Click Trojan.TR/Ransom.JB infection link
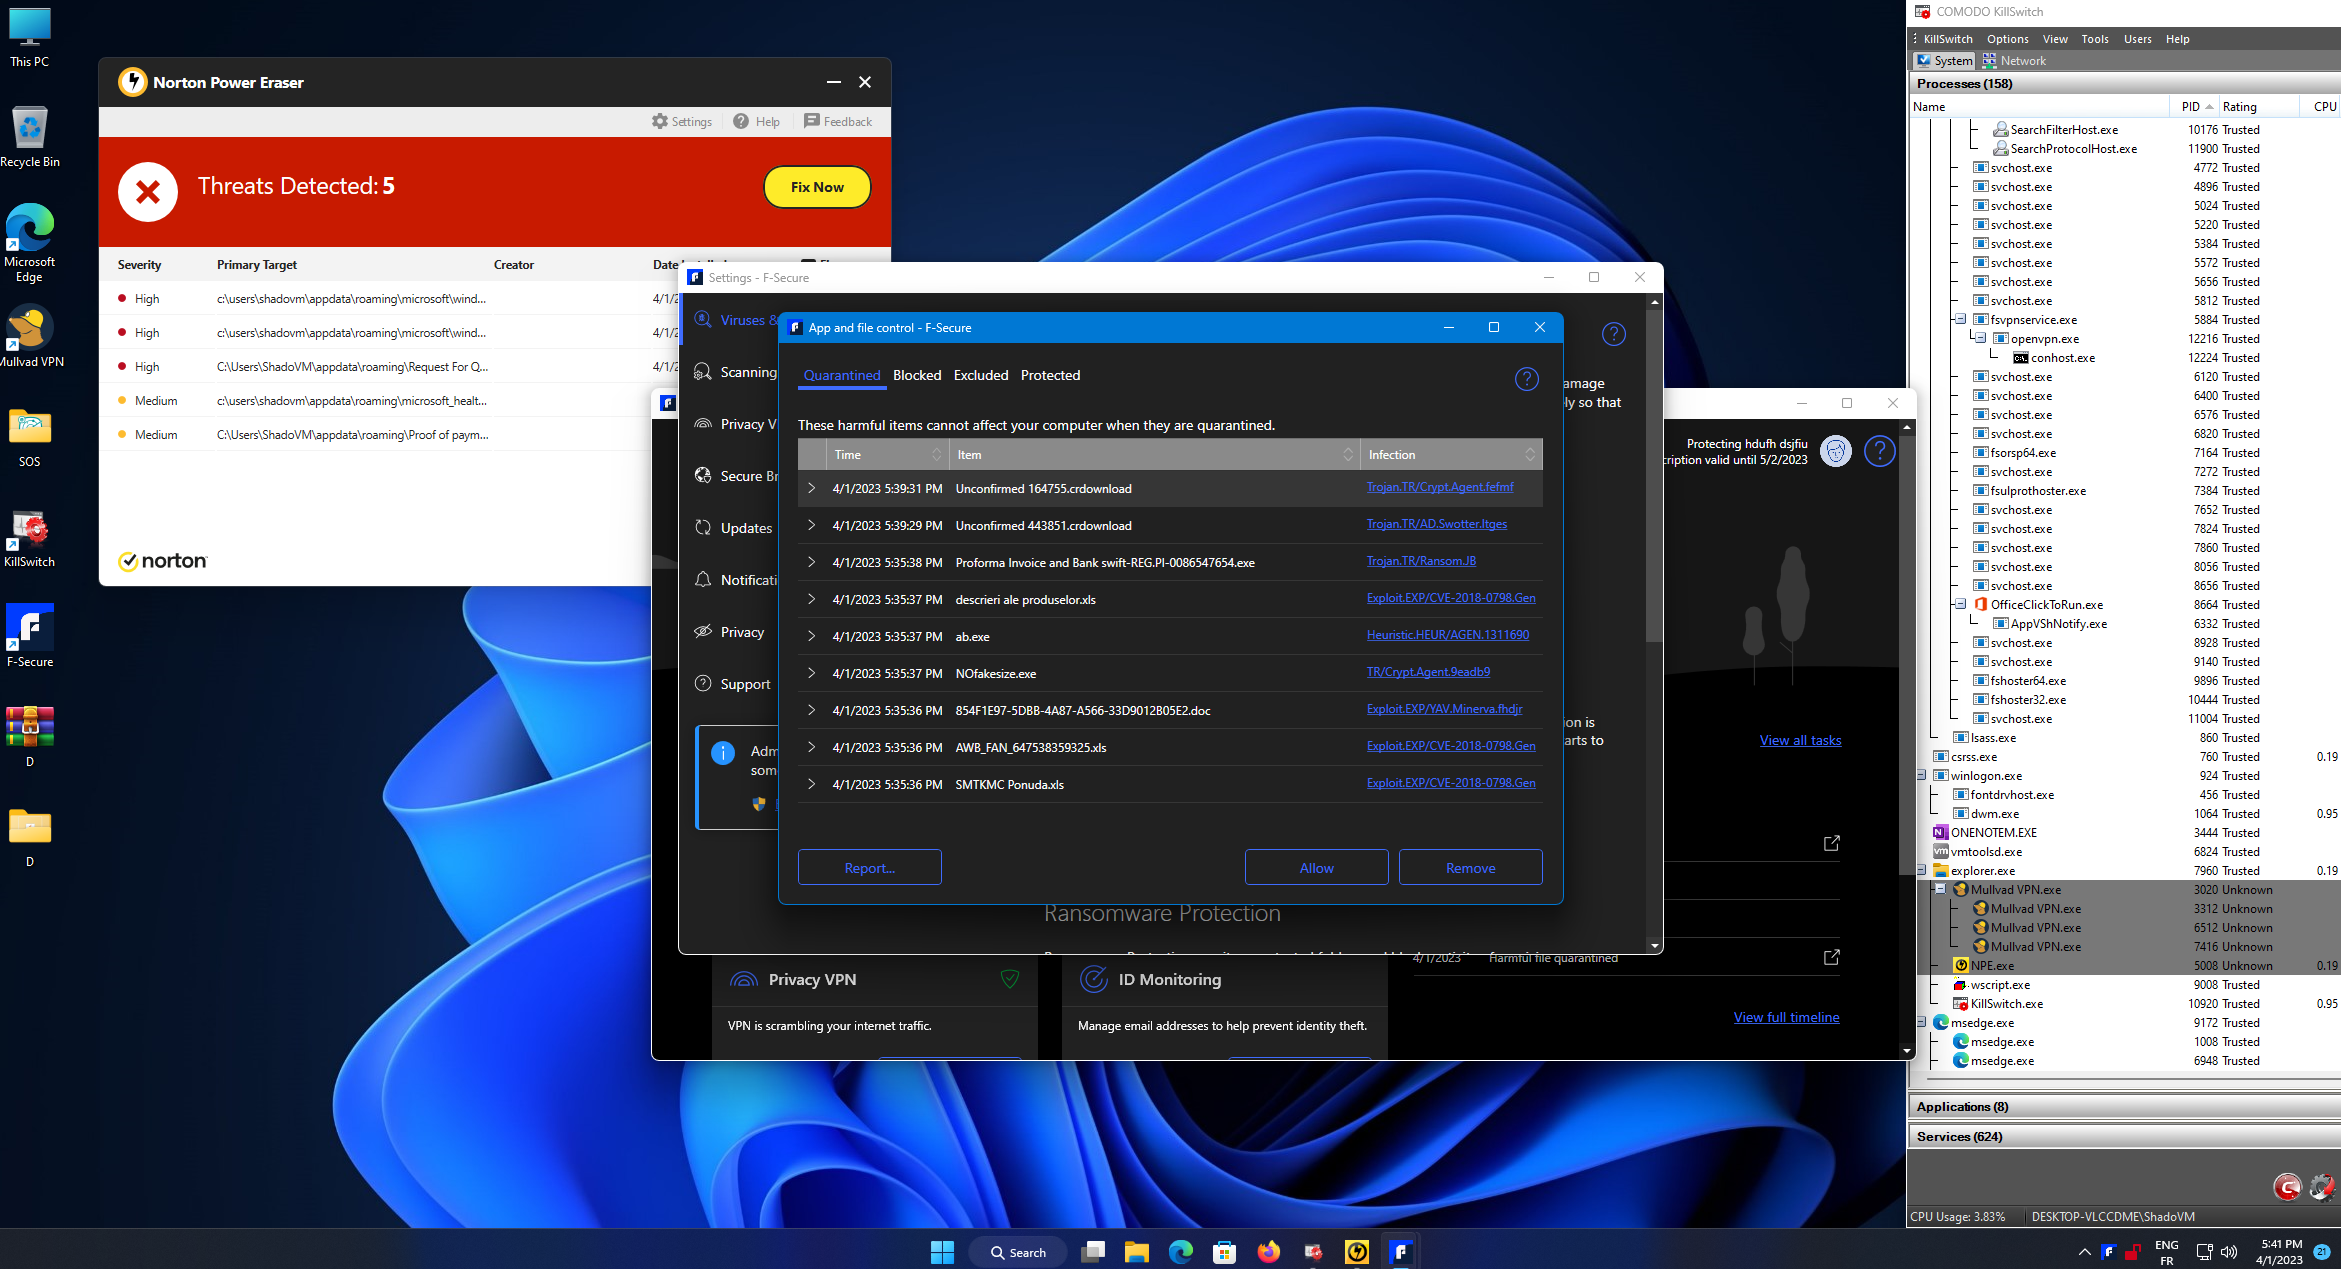The width and height of the screenshot is (2341, 1269). [1421, 561]
